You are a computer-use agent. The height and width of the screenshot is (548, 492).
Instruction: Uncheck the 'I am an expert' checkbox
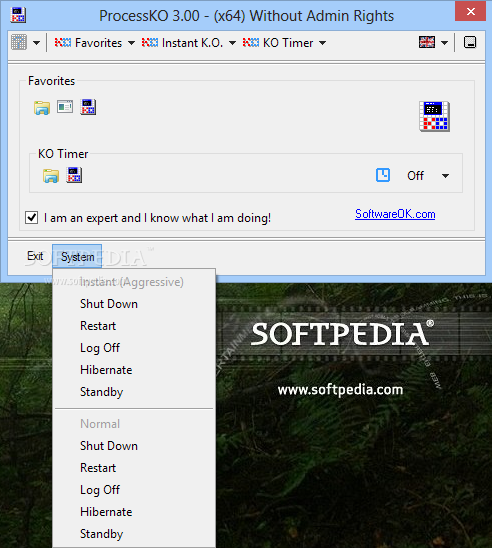coord(31,217)
